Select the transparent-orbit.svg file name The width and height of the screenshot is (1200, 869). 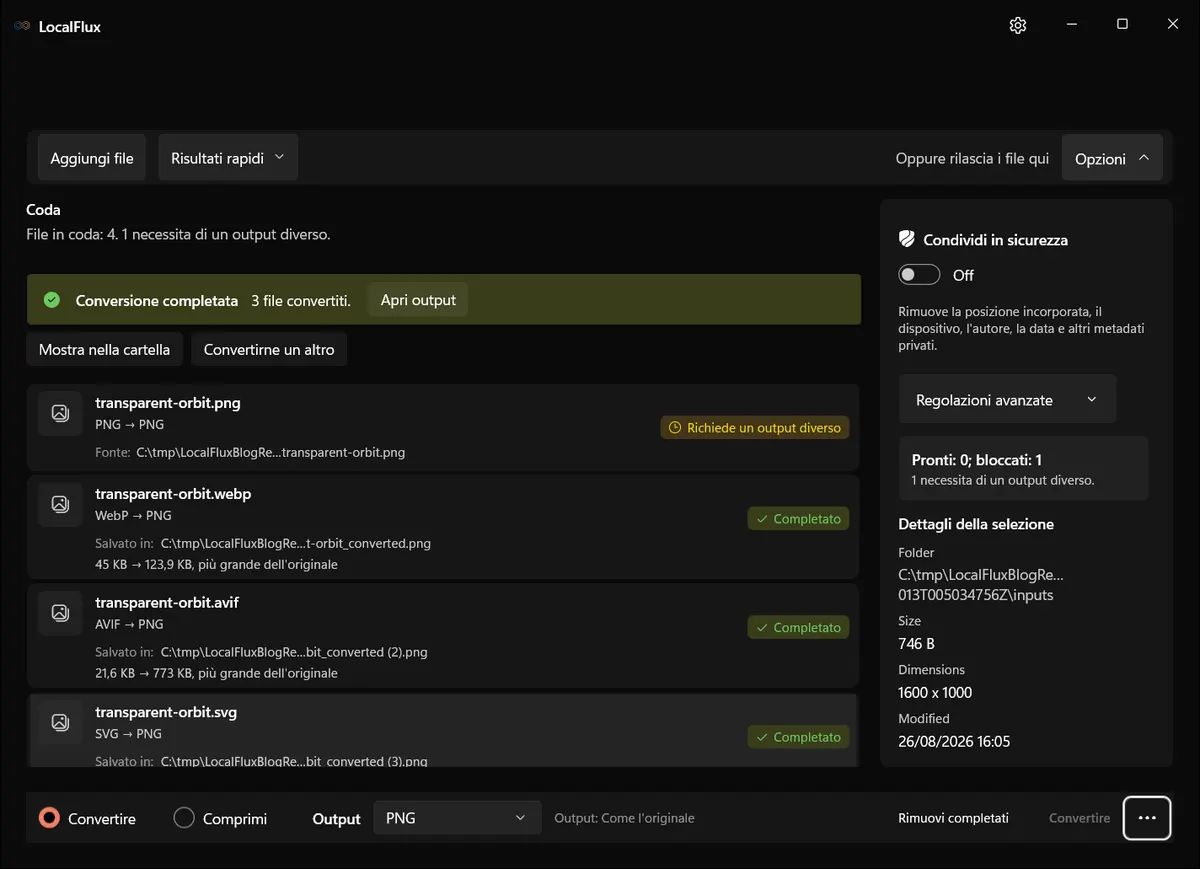(166, 712)
